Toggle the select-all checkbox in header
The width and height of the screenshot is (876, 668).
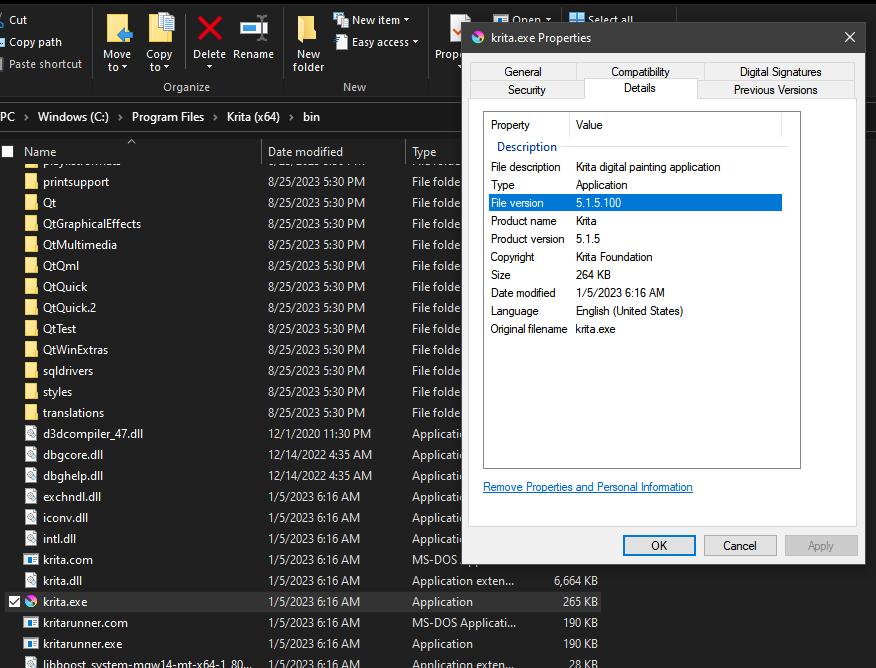click(8, 152)
